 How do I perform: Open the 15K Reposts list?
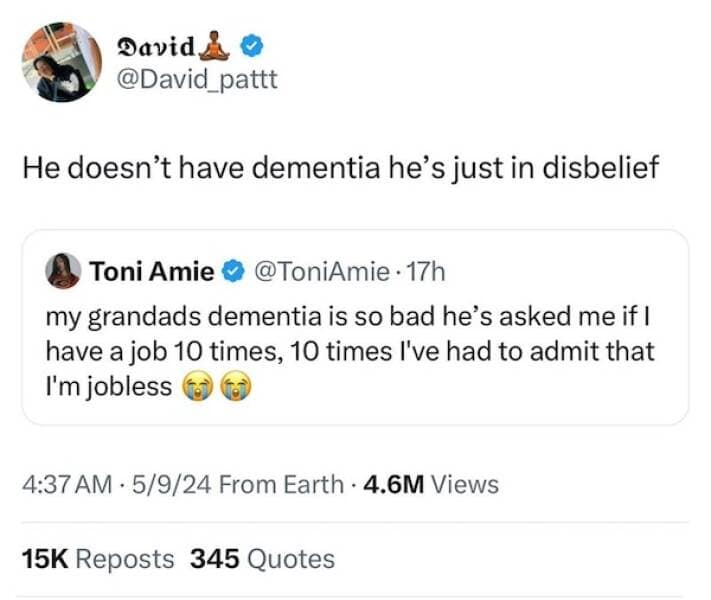97,559
